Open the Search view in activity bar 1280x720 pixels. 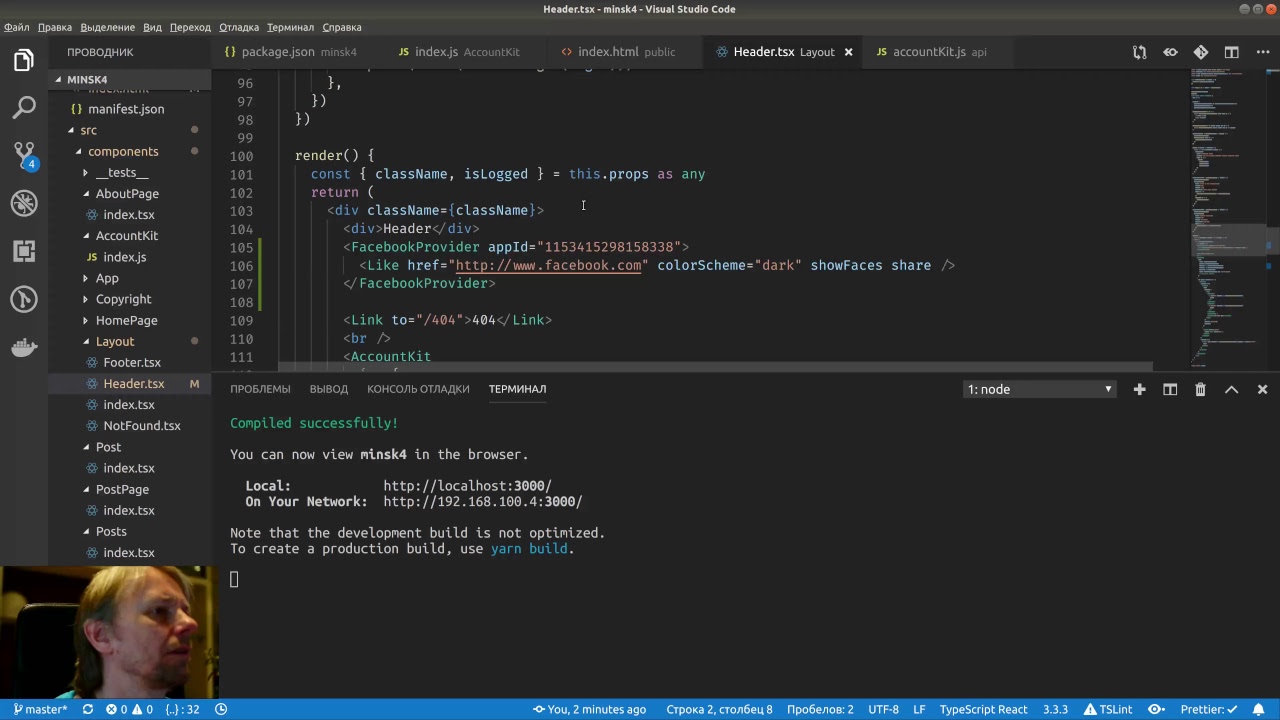pyautogui.click(x=24, y=108)
